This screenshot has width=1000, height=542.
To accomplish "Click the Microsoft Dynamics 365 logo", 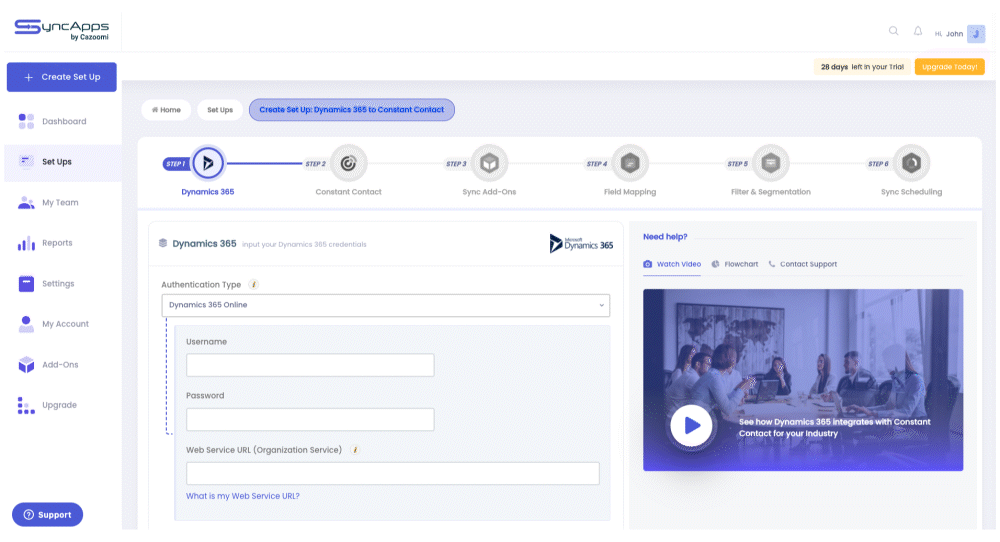I will (581, 244).
